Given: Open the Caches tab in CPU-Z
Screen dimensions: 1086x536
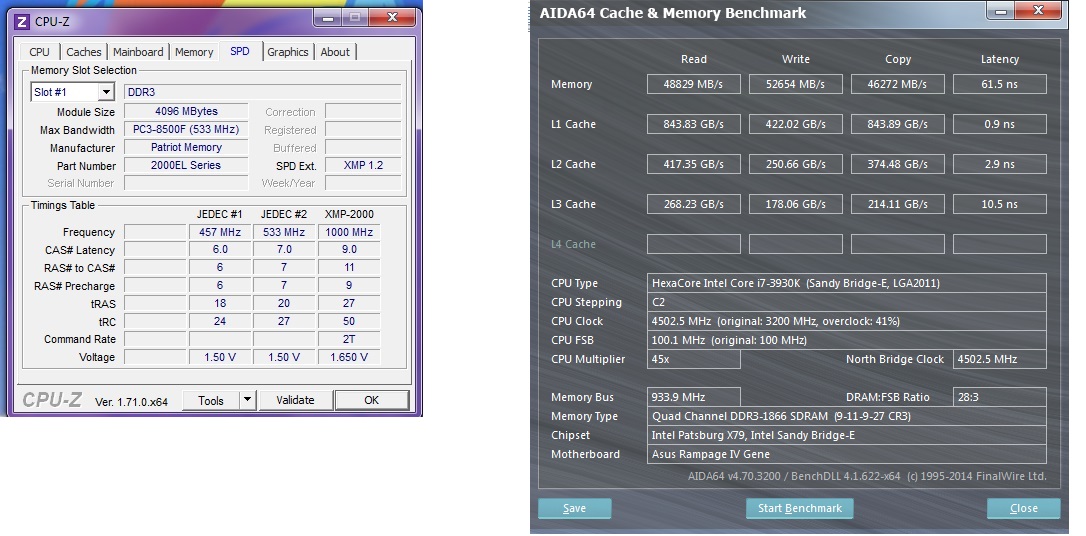Looking at the screenshot, I should 84,52.
